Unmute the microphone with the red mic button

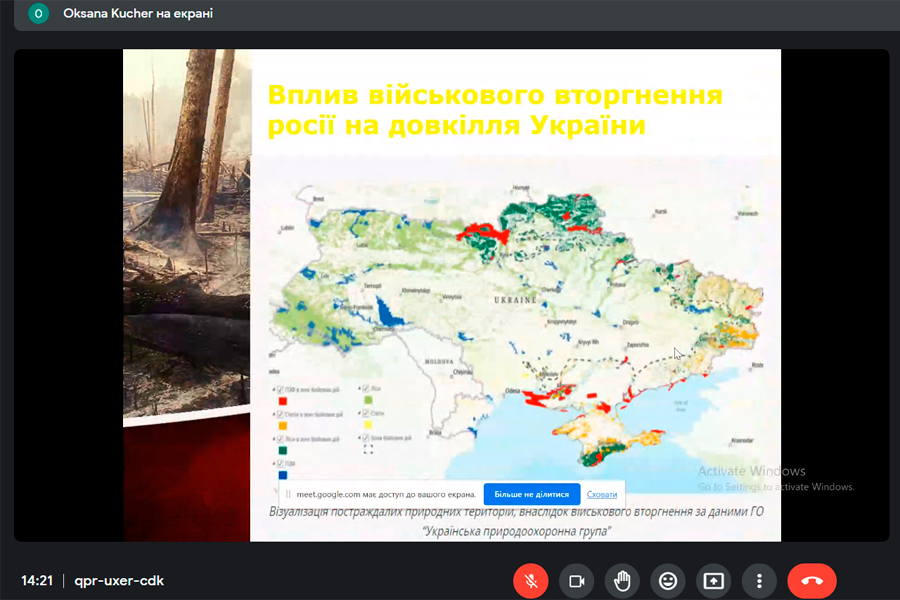click(x=531, y=581)
